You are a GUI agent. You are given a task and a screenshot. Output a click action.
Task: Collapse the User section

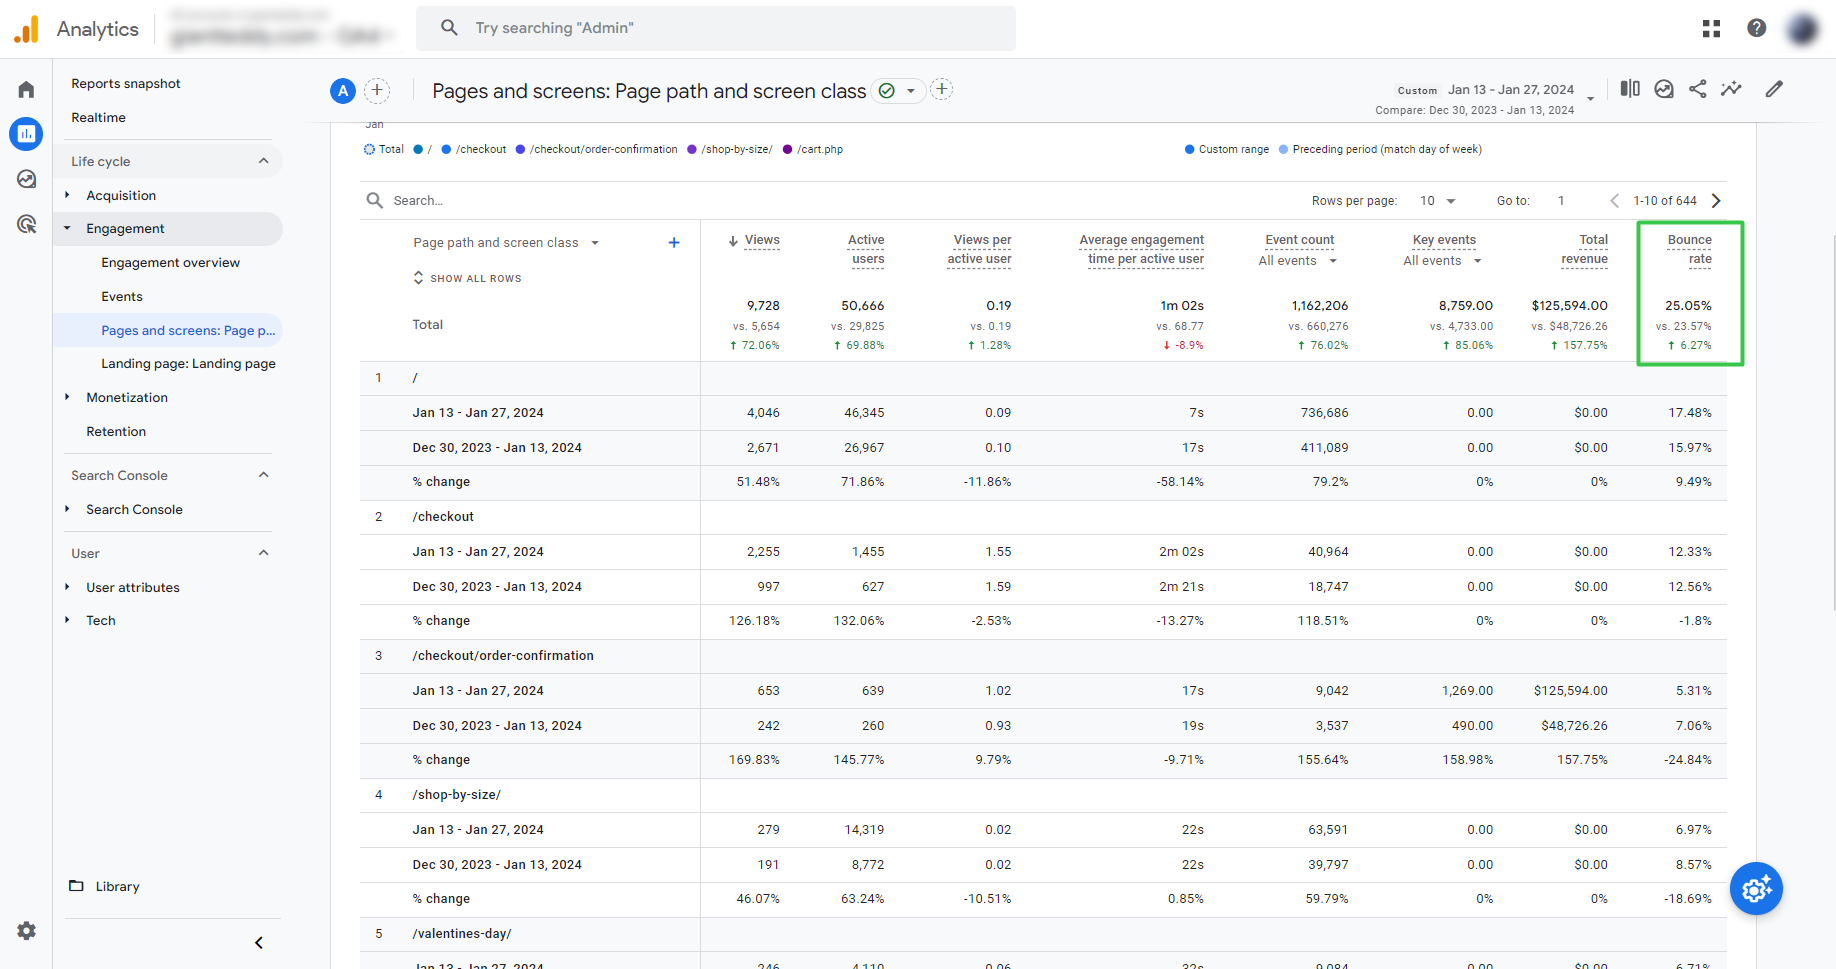[x=264, y=553]
